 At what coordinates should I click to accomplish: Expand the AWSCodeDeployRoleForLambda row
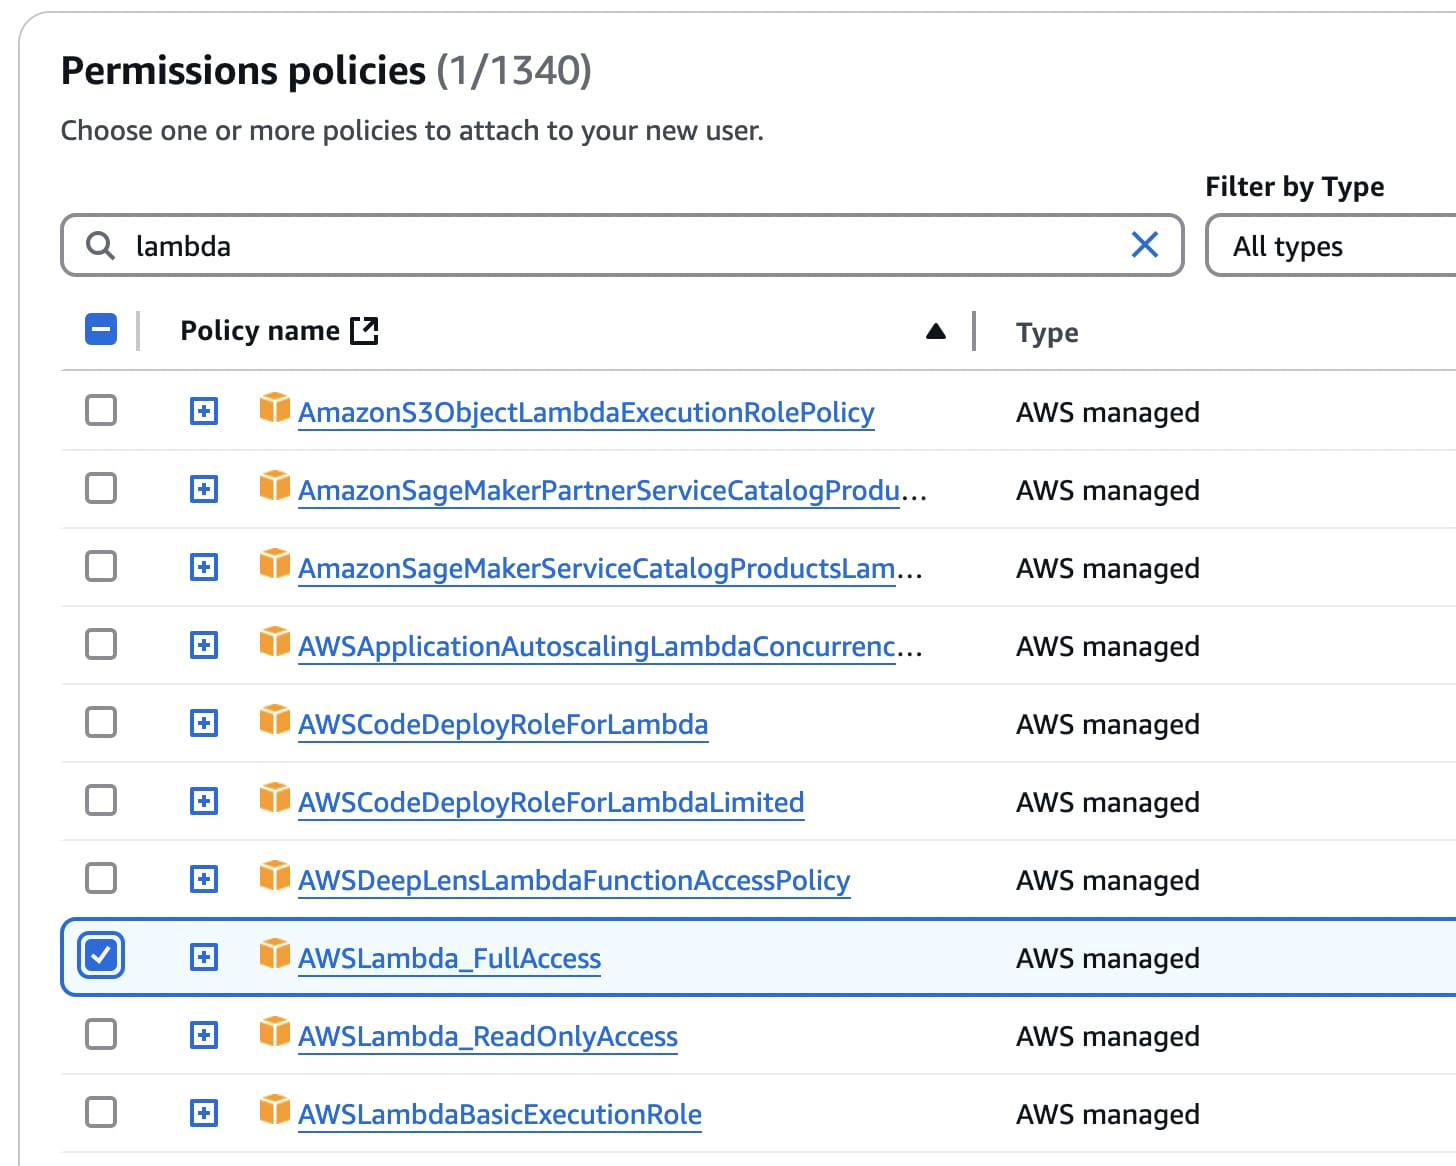204,723
